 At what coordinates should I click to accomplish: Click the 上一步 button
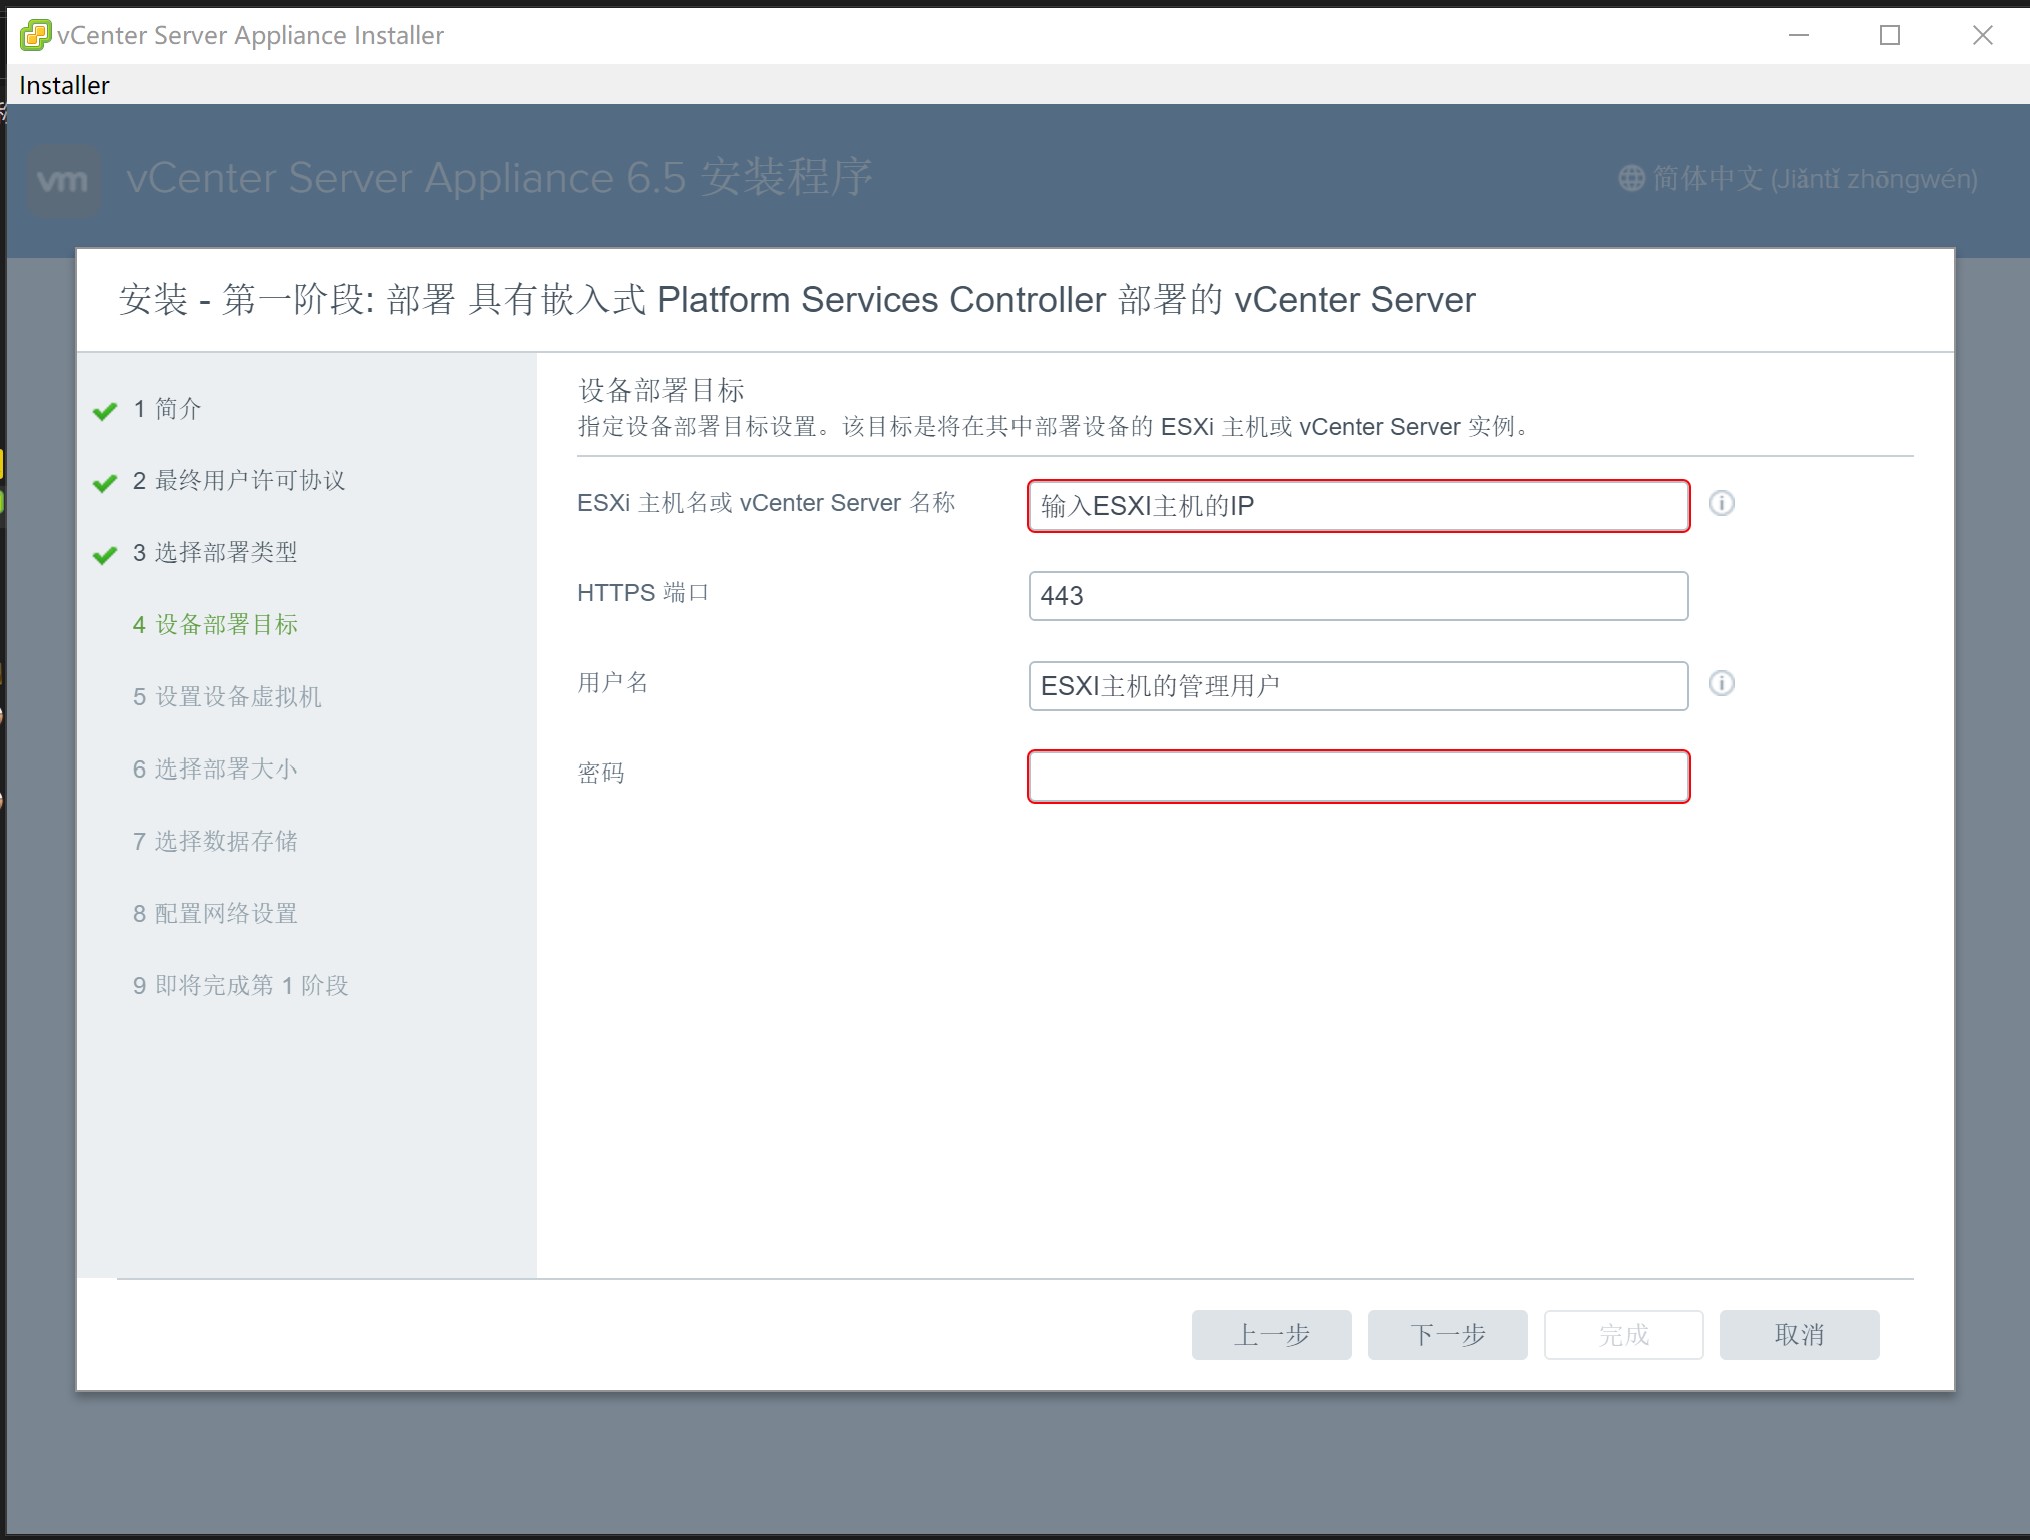pyautogui.click(x=1271, y=1335)
